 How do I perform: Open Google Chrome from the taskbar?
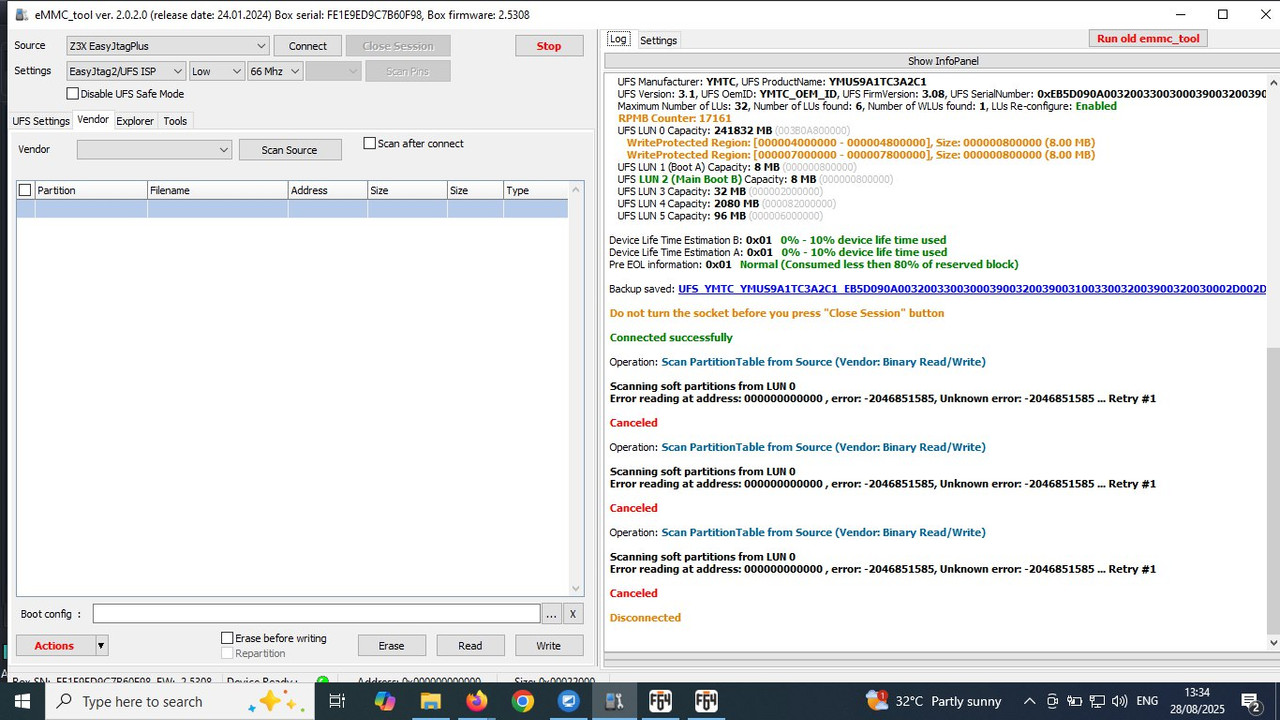coord(523,701)
